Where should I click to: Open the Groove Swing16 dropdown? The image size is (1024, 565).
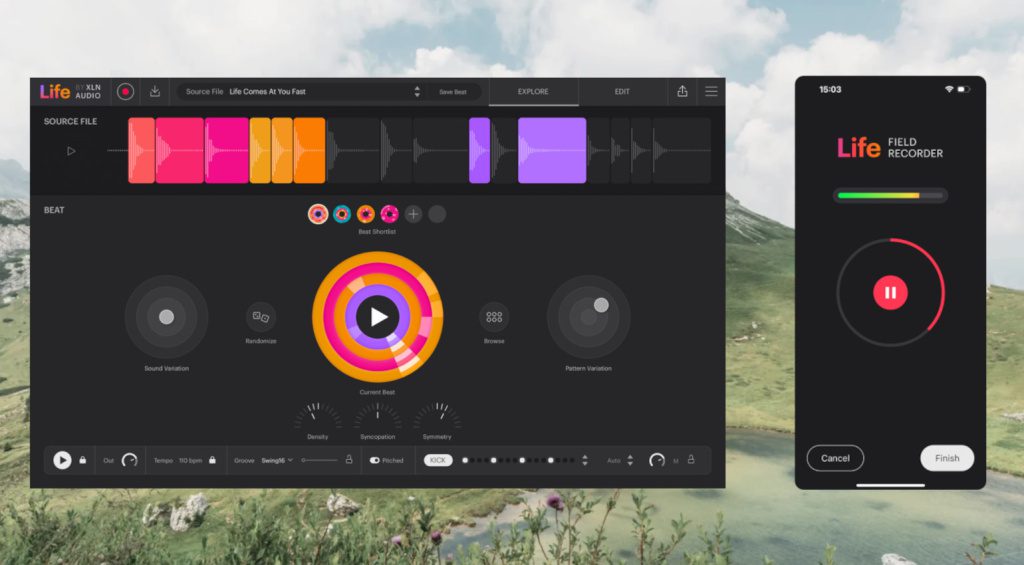coord(277,460)
